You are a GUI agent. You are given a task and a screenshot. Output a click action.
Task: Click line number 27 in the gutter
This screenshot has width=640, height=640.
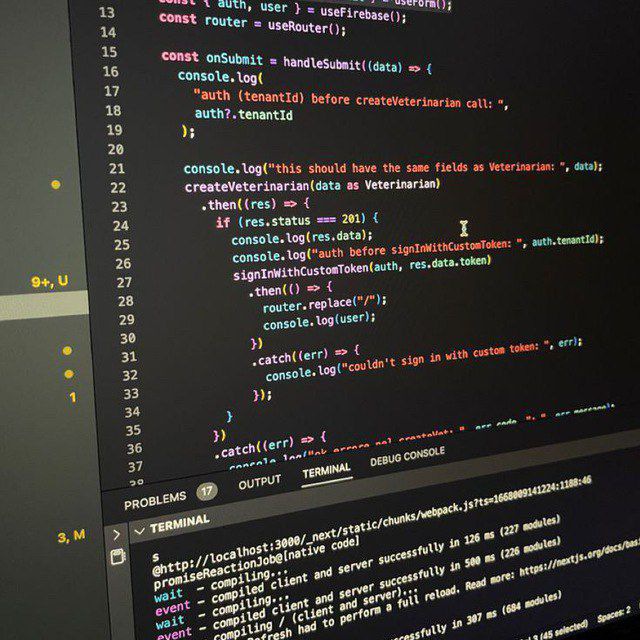click(124, 282)
